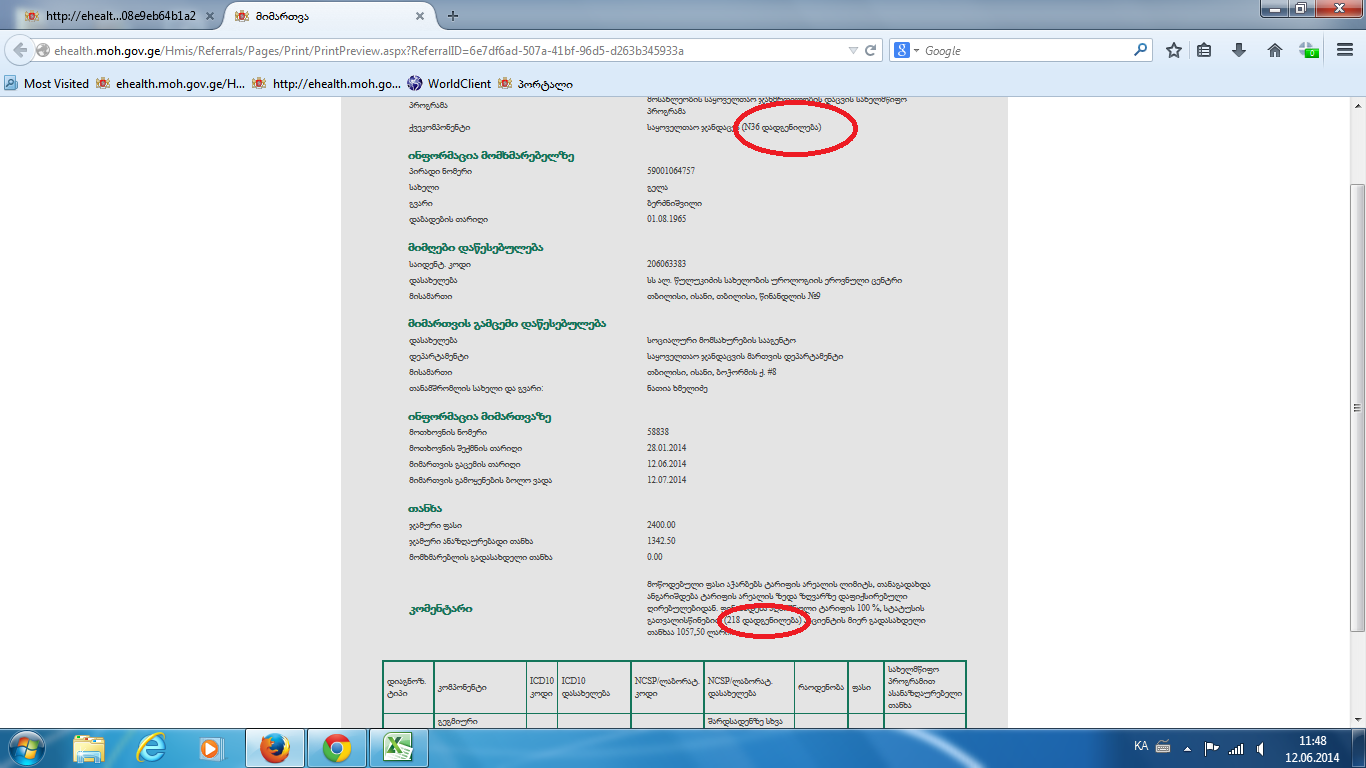Open the Most Visited bookmarks folder
1366x768 pixels.
[47, 84]
